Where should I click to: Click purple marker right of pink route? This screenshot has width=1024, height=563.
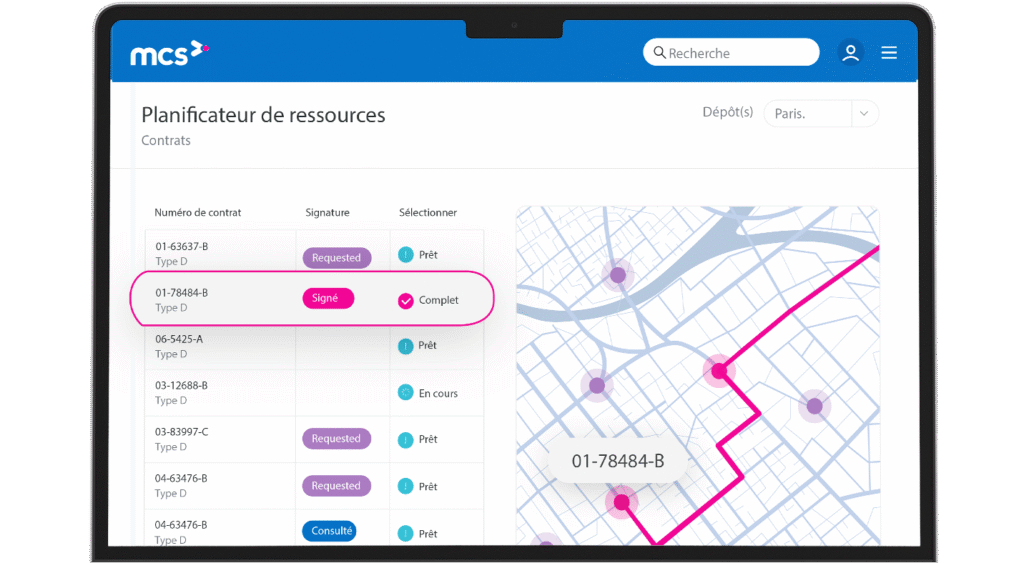pyautogui.click(x=814, y=406)
